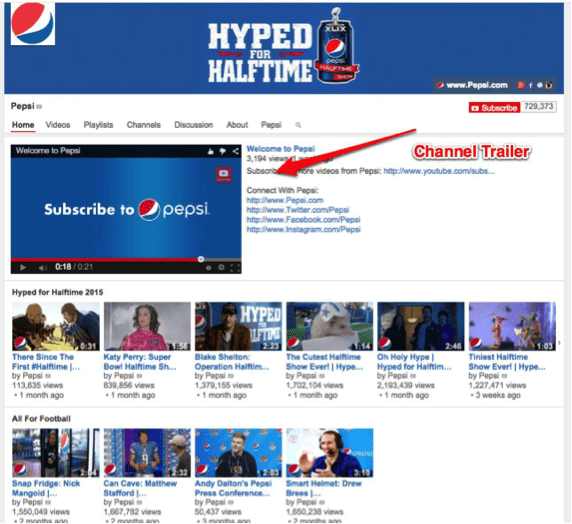The height and width of the screenshot is (524, 572).
Task: Subscribe to the Pepsi channel
Action: pos(494,108)
